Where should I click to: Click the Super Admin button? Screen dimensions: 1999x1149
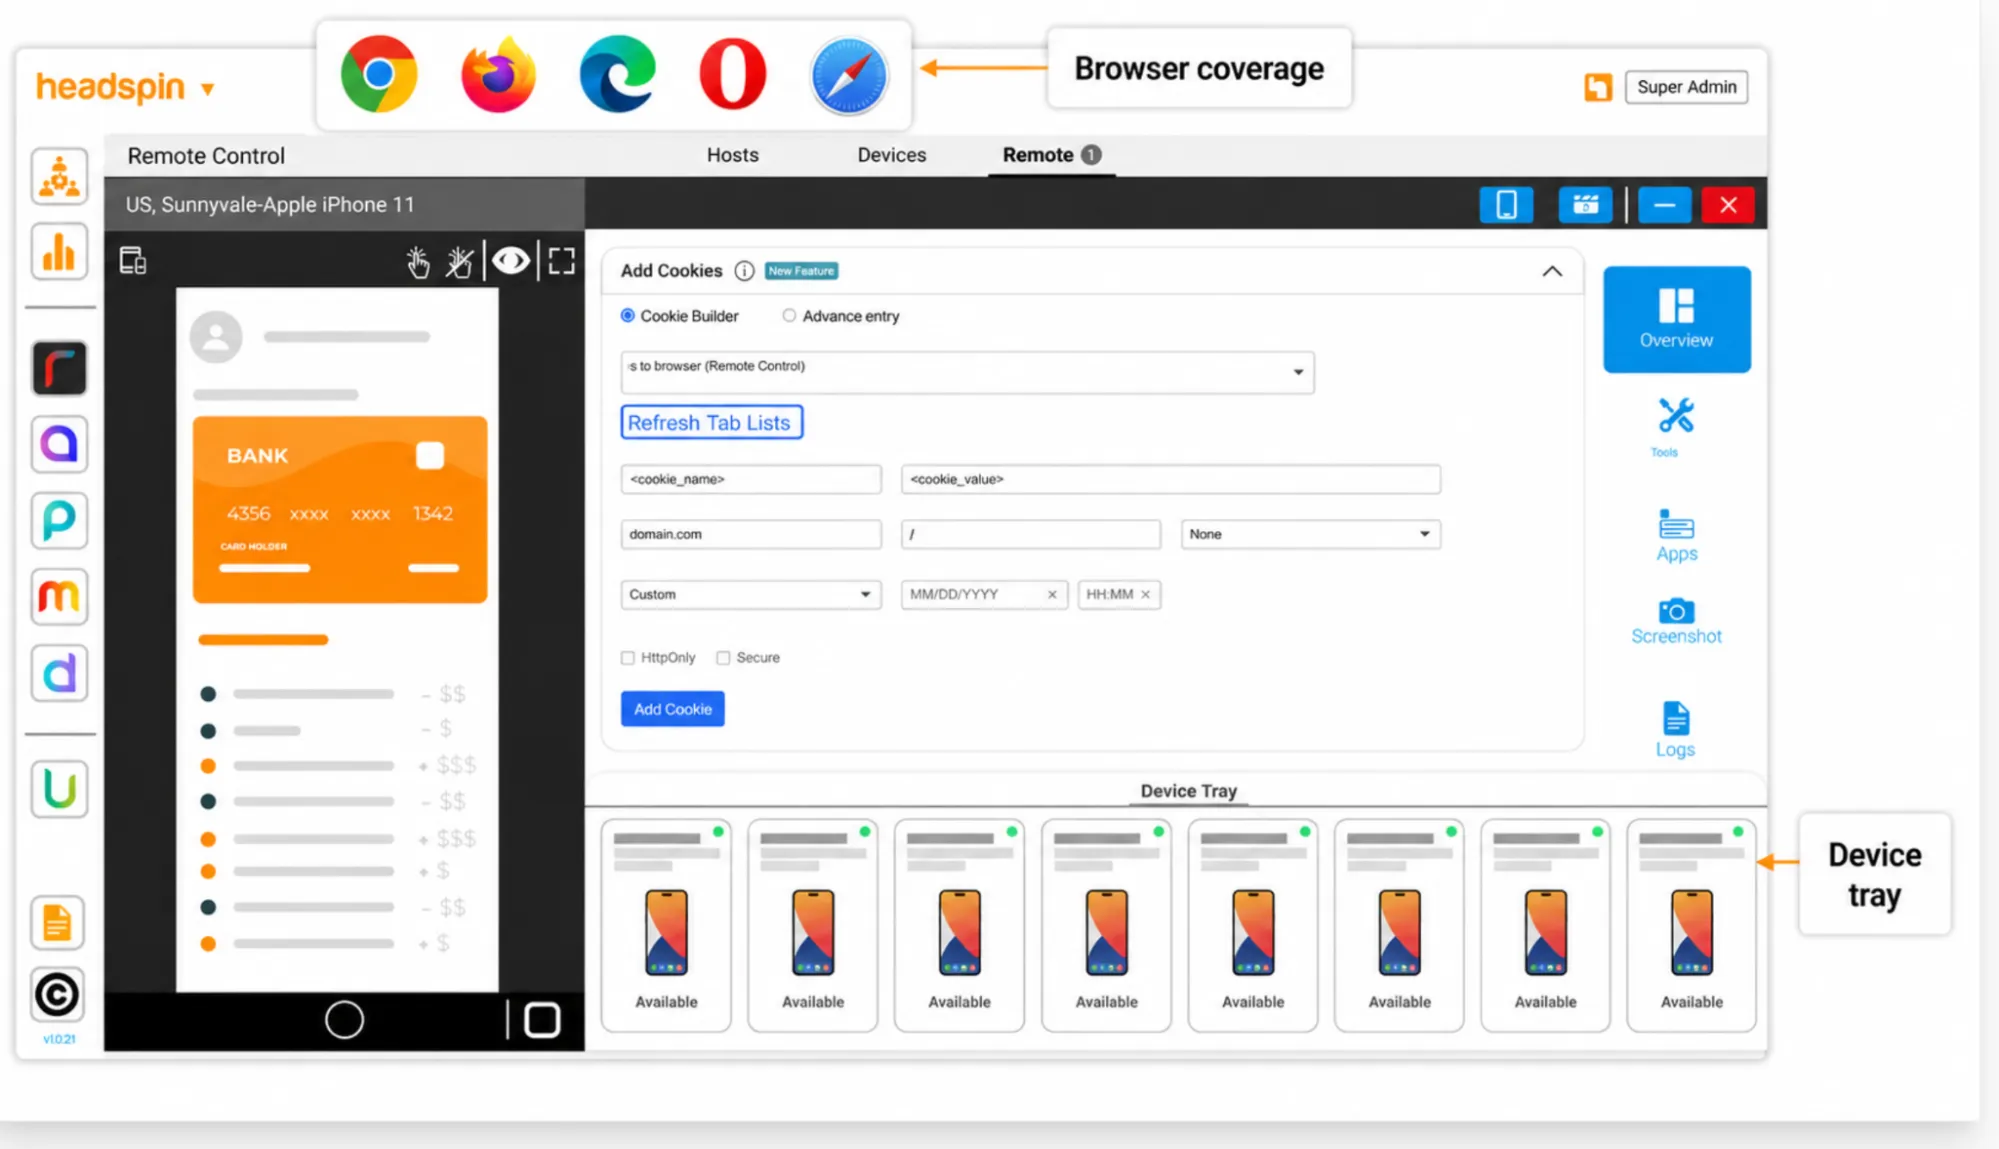(1687, 87)
